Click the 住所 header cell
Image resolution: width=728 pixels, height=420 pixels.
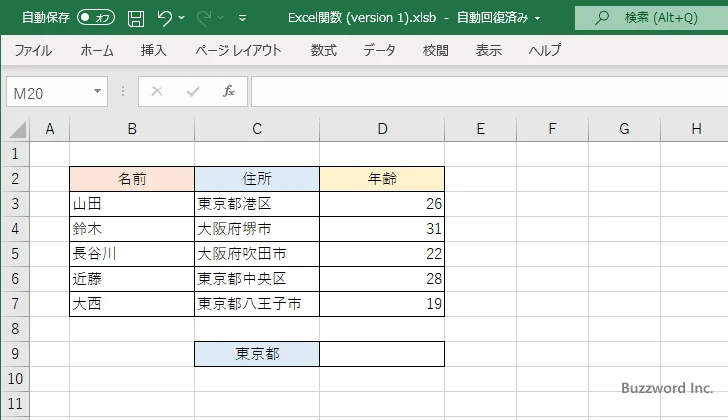click(x=257, y=179)
